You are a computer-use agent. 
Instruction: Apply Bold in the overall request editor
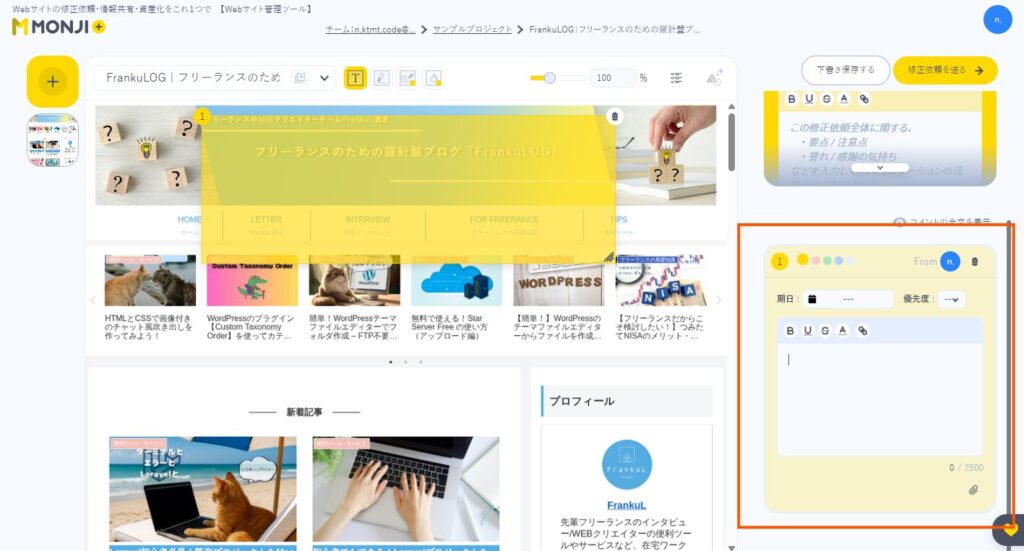[792, 99]
